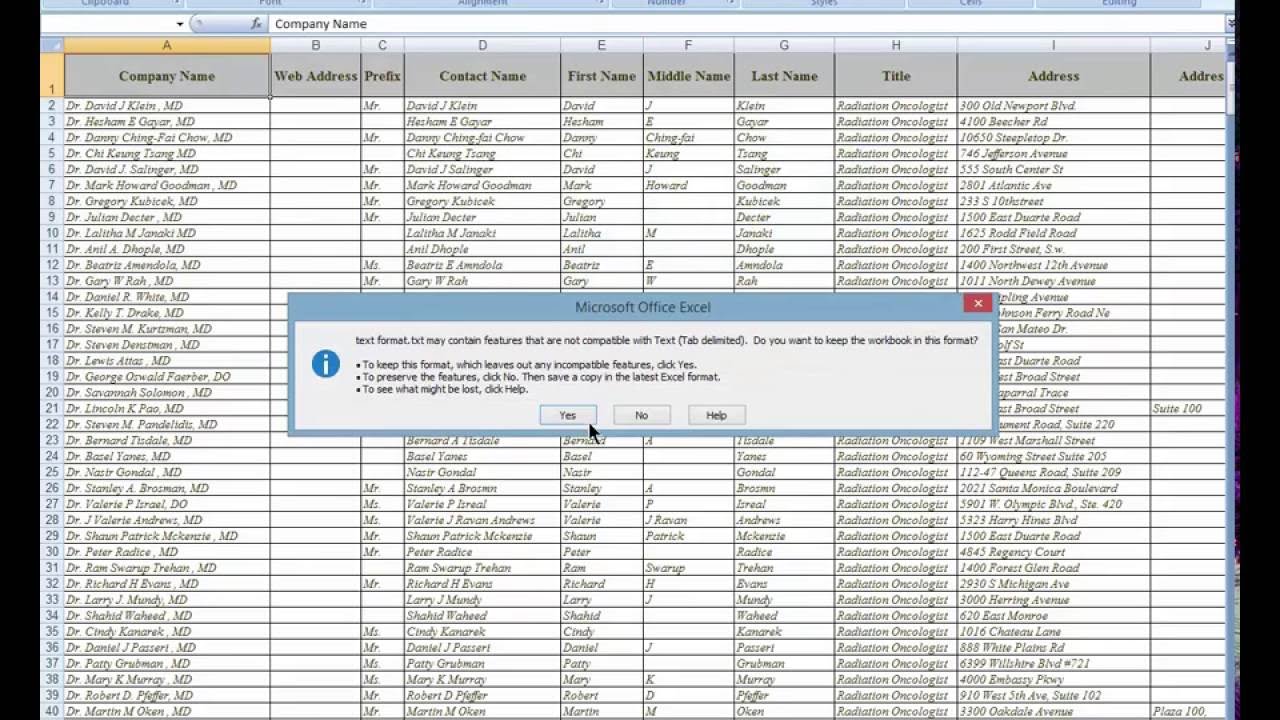The width and height of the screenshot is (1280, 720).
Task: Select cell Dr. Savannah Solomon, MD
Action: point(167,392)
